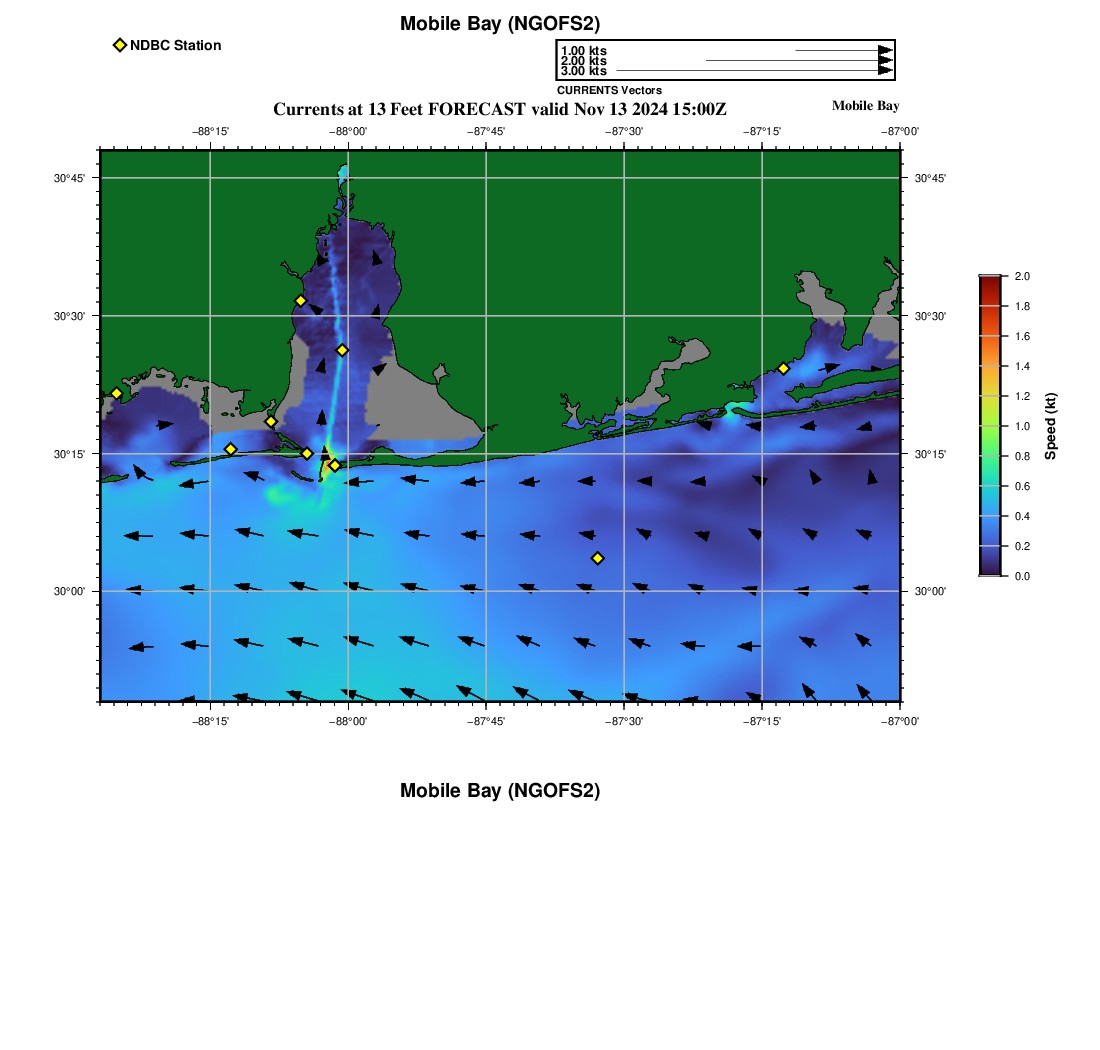
Task: Click the top Mobile Bay (NGOFS2) title
Action: tap(500, 24)
